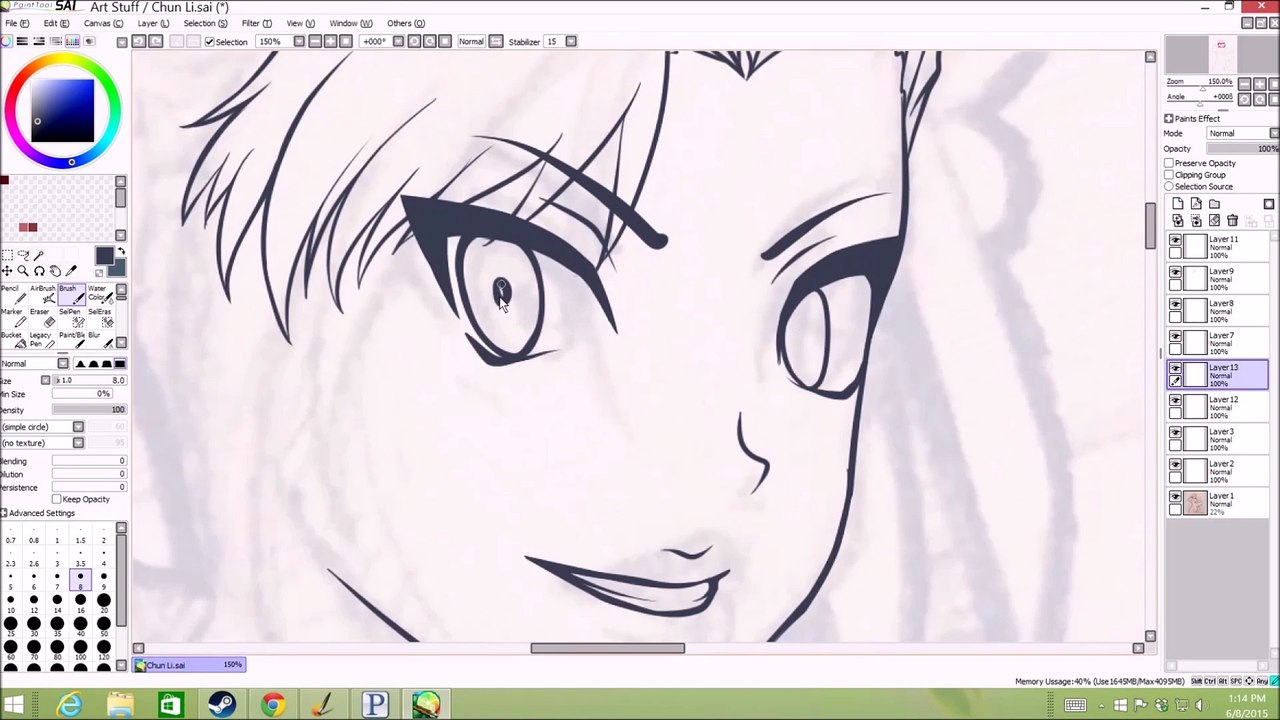The width and height of the screenshot is (1280, 720).
Task: Toggle visibility of Layer12
Action: click(x=1176, y=401)
